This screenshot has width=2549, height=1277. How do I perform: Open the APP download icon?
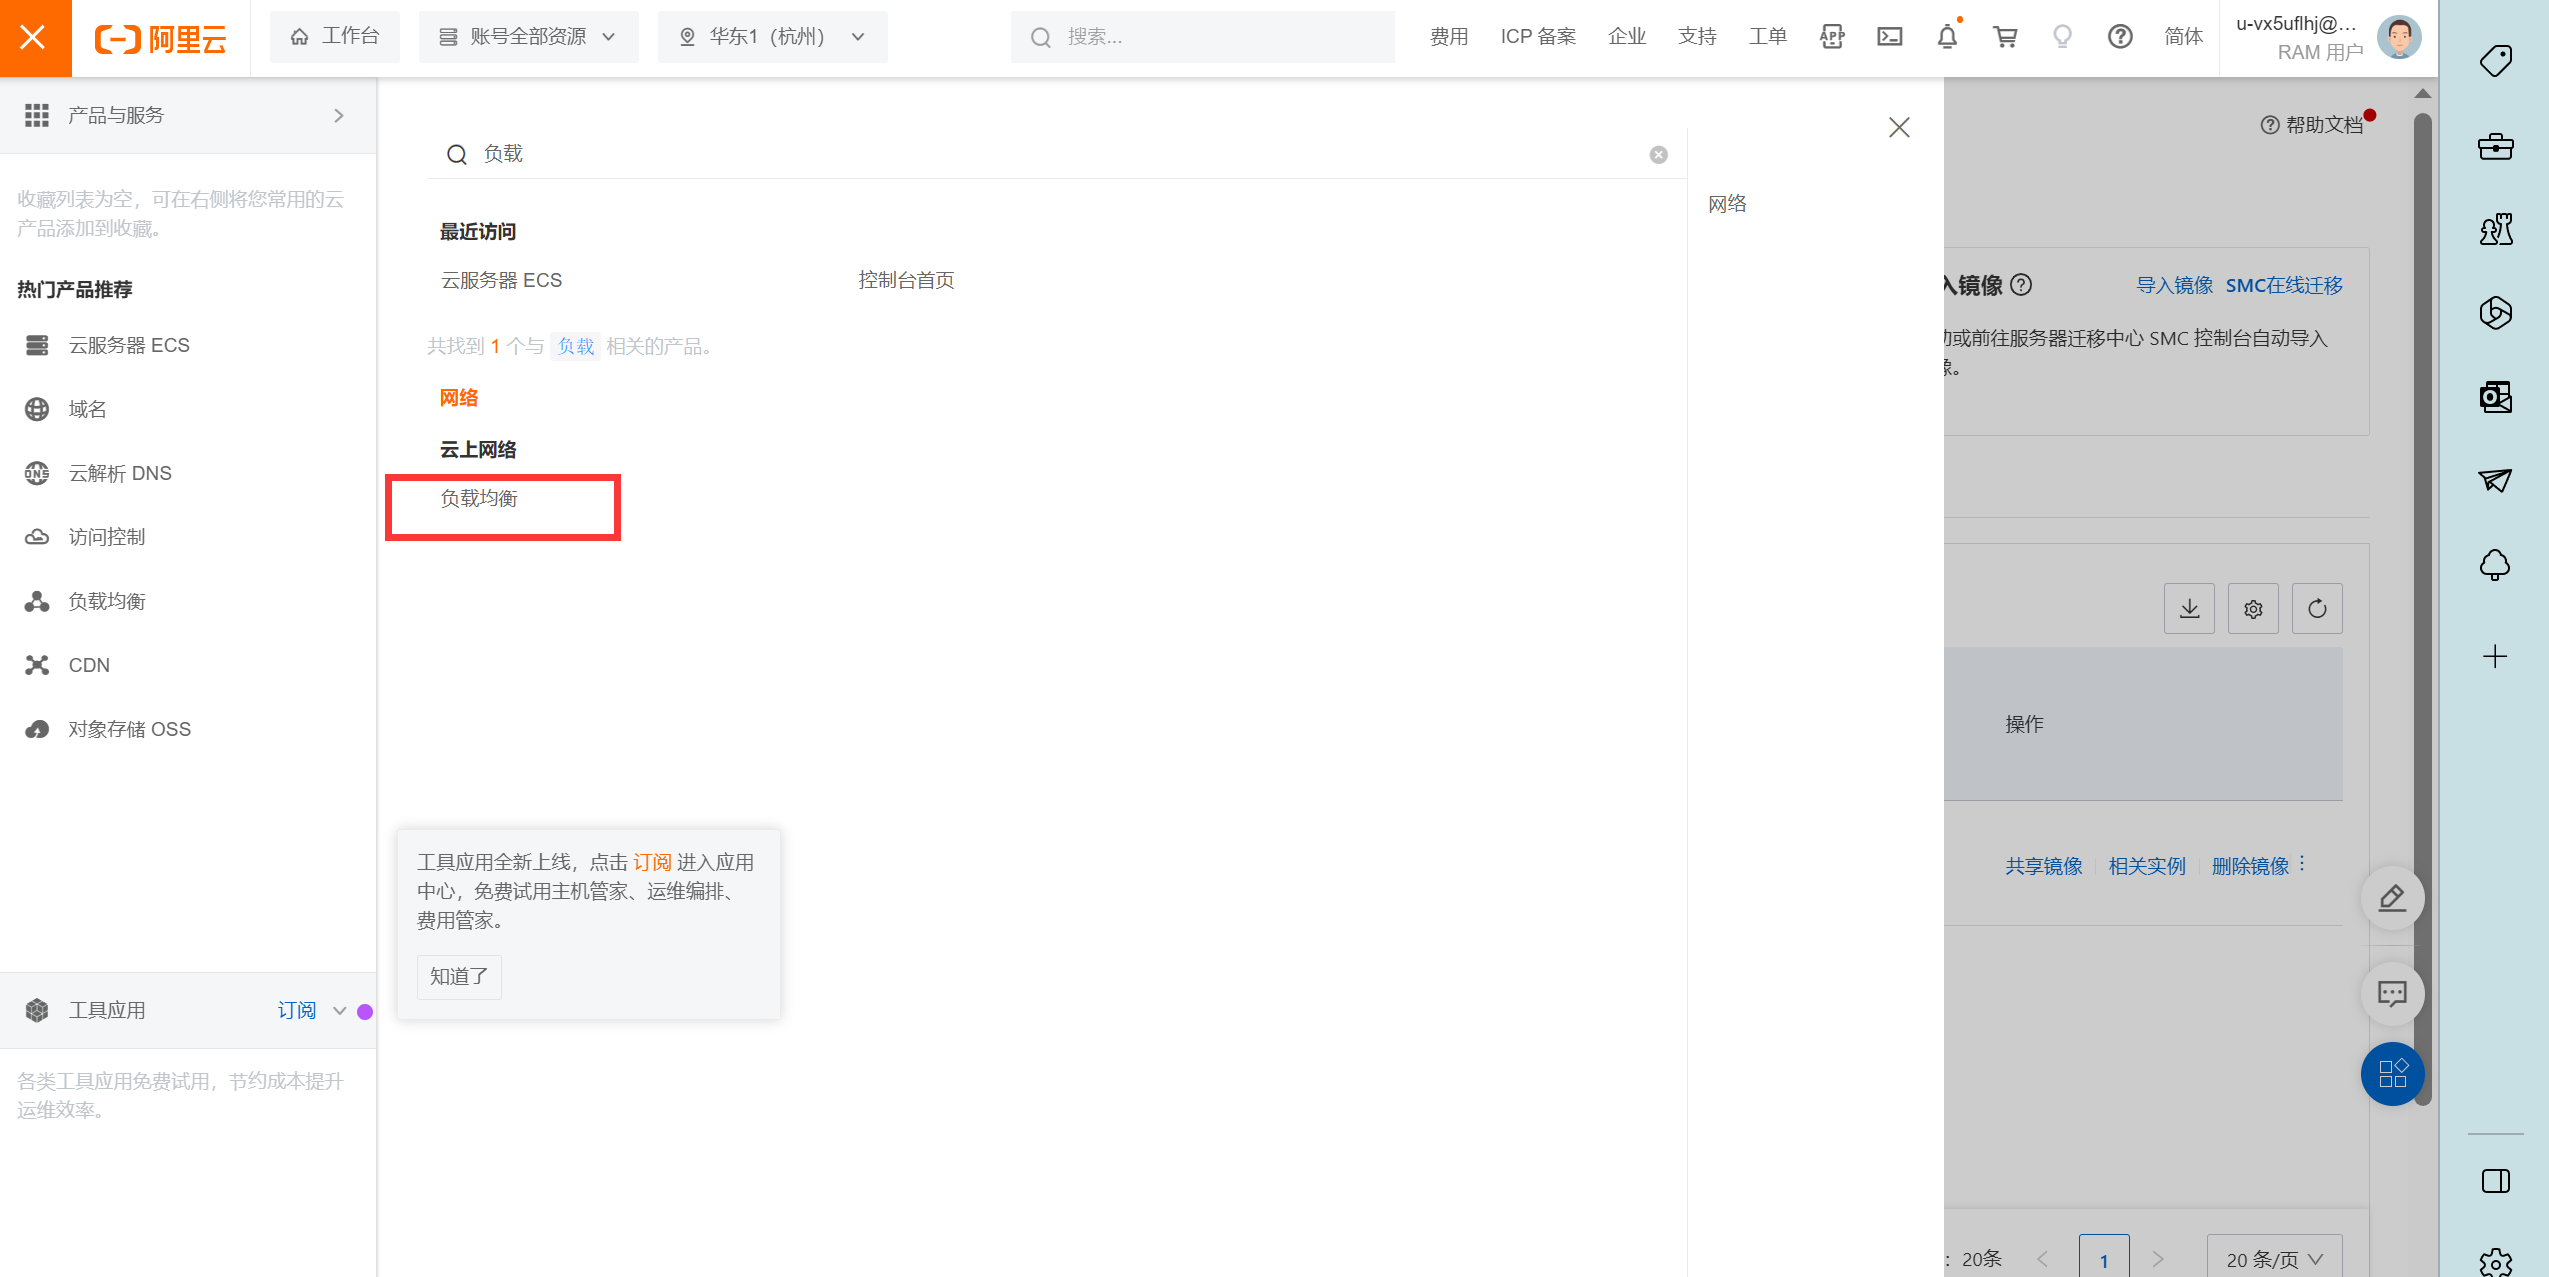pyautogui.click(x=1832, y=37)
